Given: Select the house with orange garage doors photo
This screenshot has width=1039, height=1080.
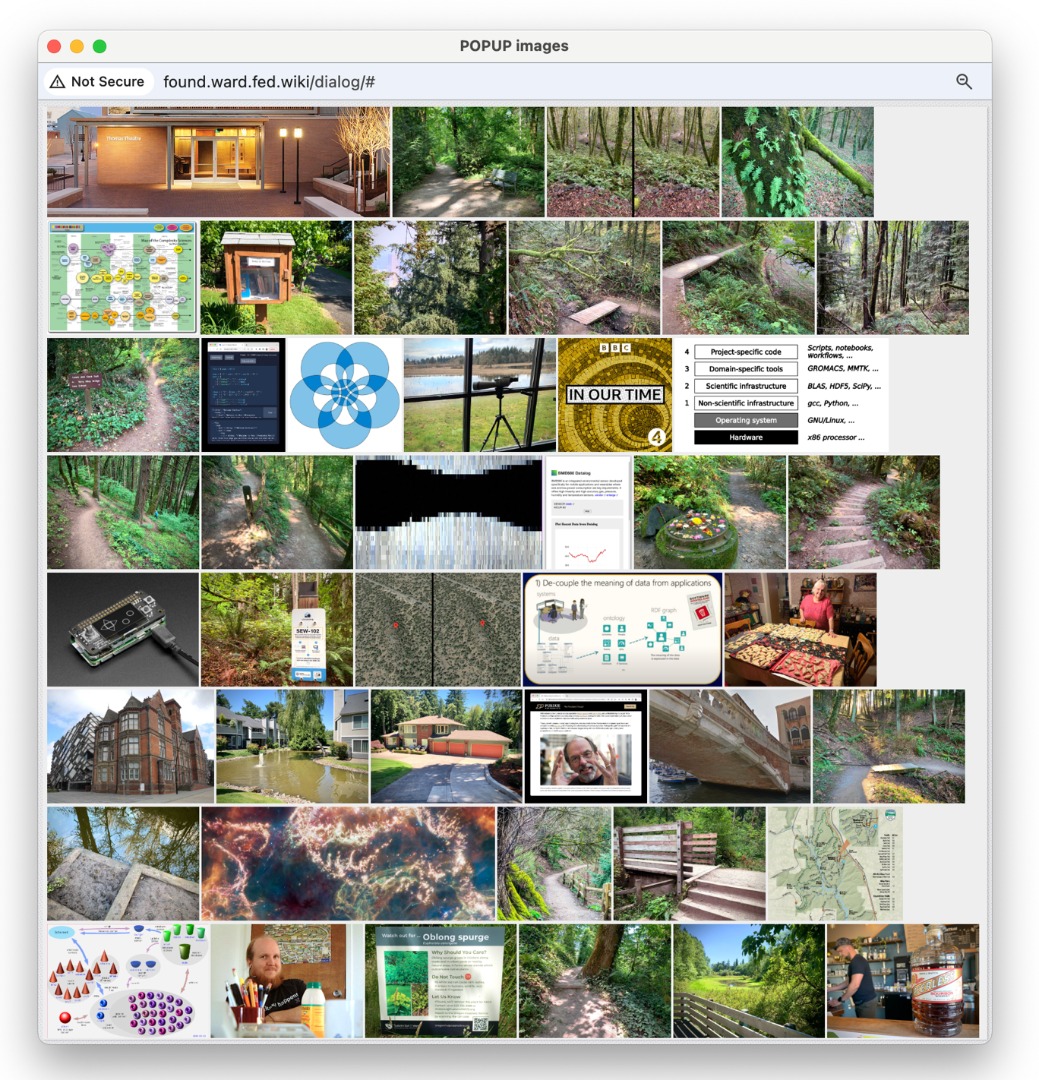Looking at the screenshot, I should point(446,746).
